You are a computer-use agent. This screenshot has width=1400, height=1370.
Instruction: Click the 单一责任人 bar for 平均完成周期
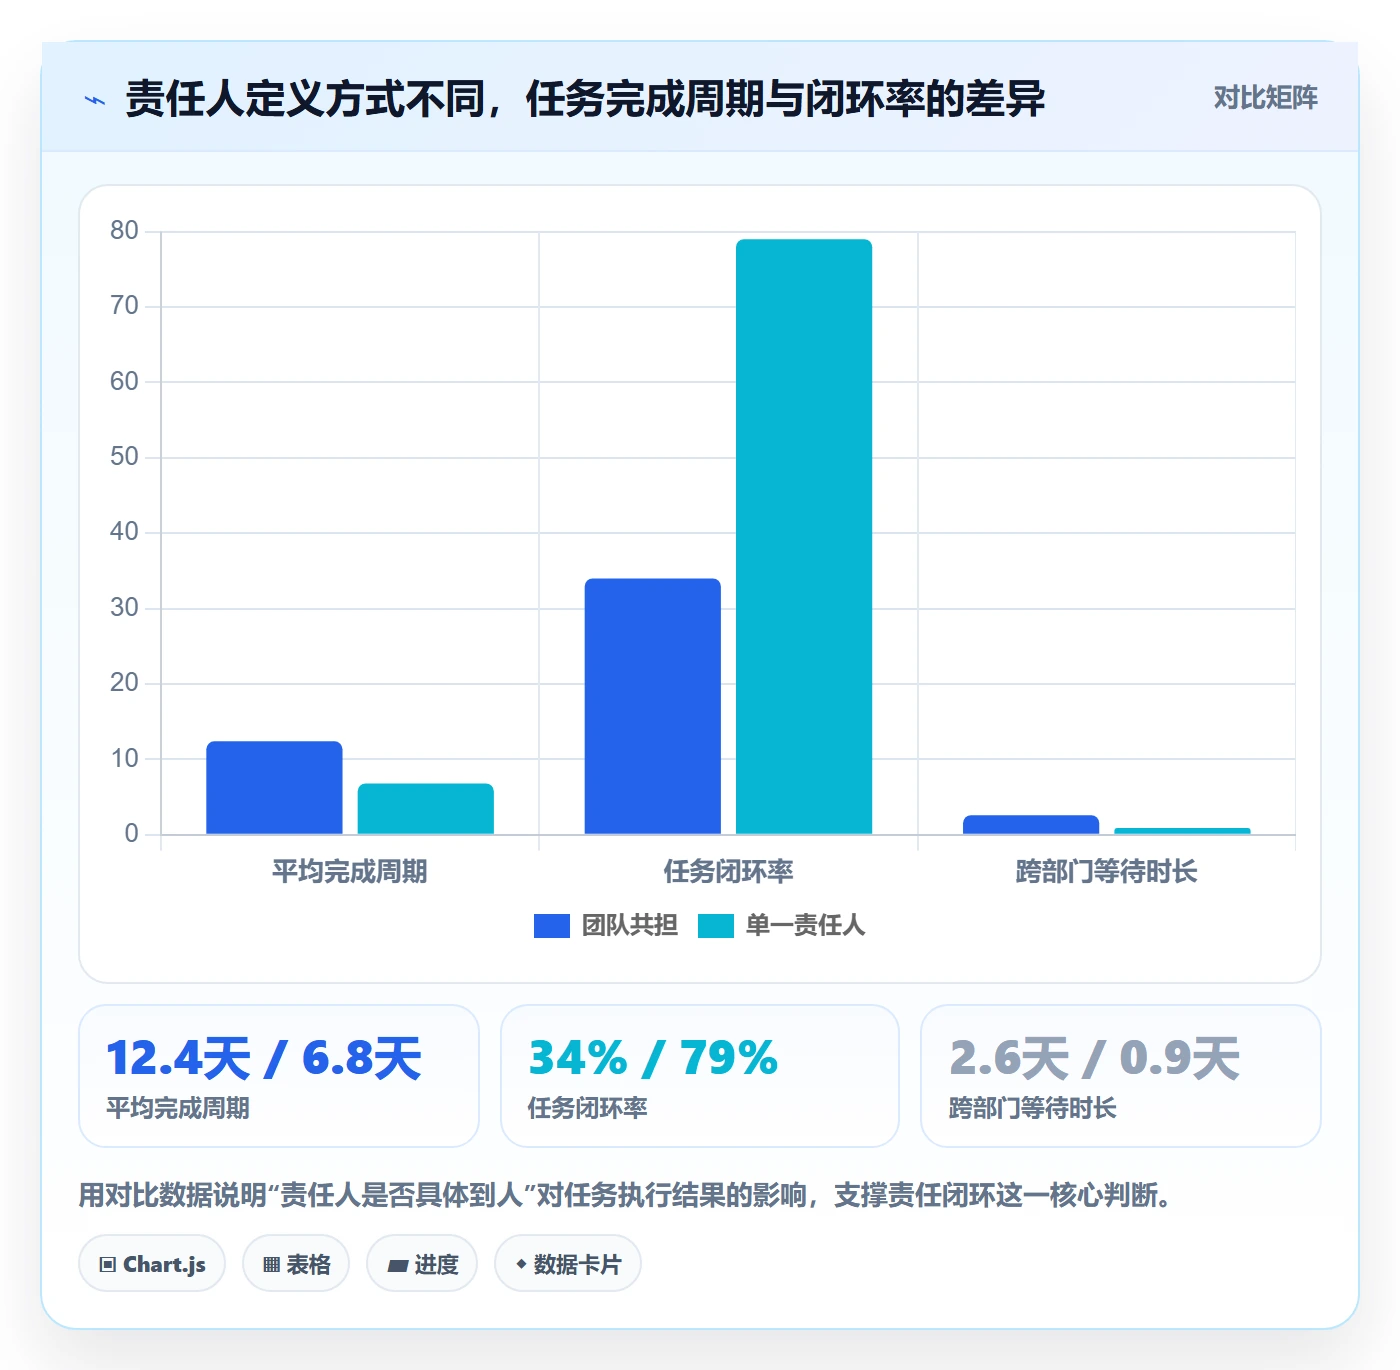426,809
